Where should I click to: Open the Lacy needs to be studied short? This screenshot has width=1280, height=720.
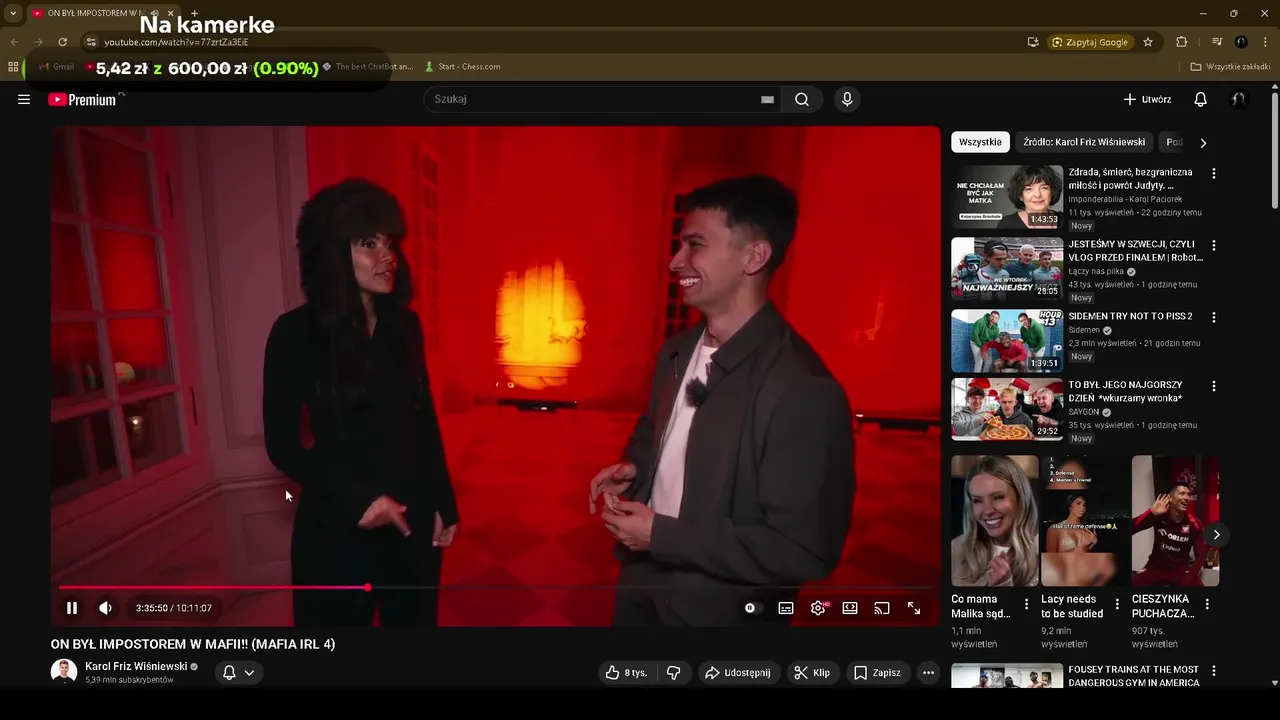[x=1084, y=521]
